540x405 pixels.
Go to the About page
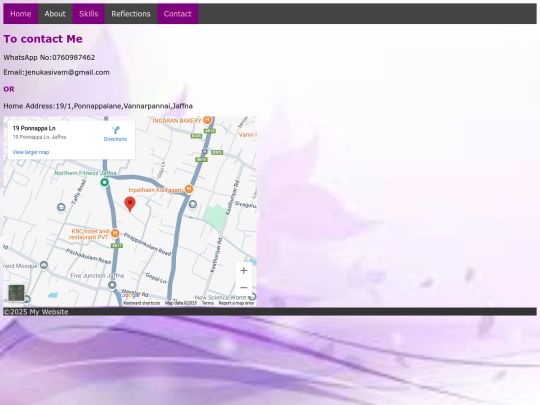(55, 14)
